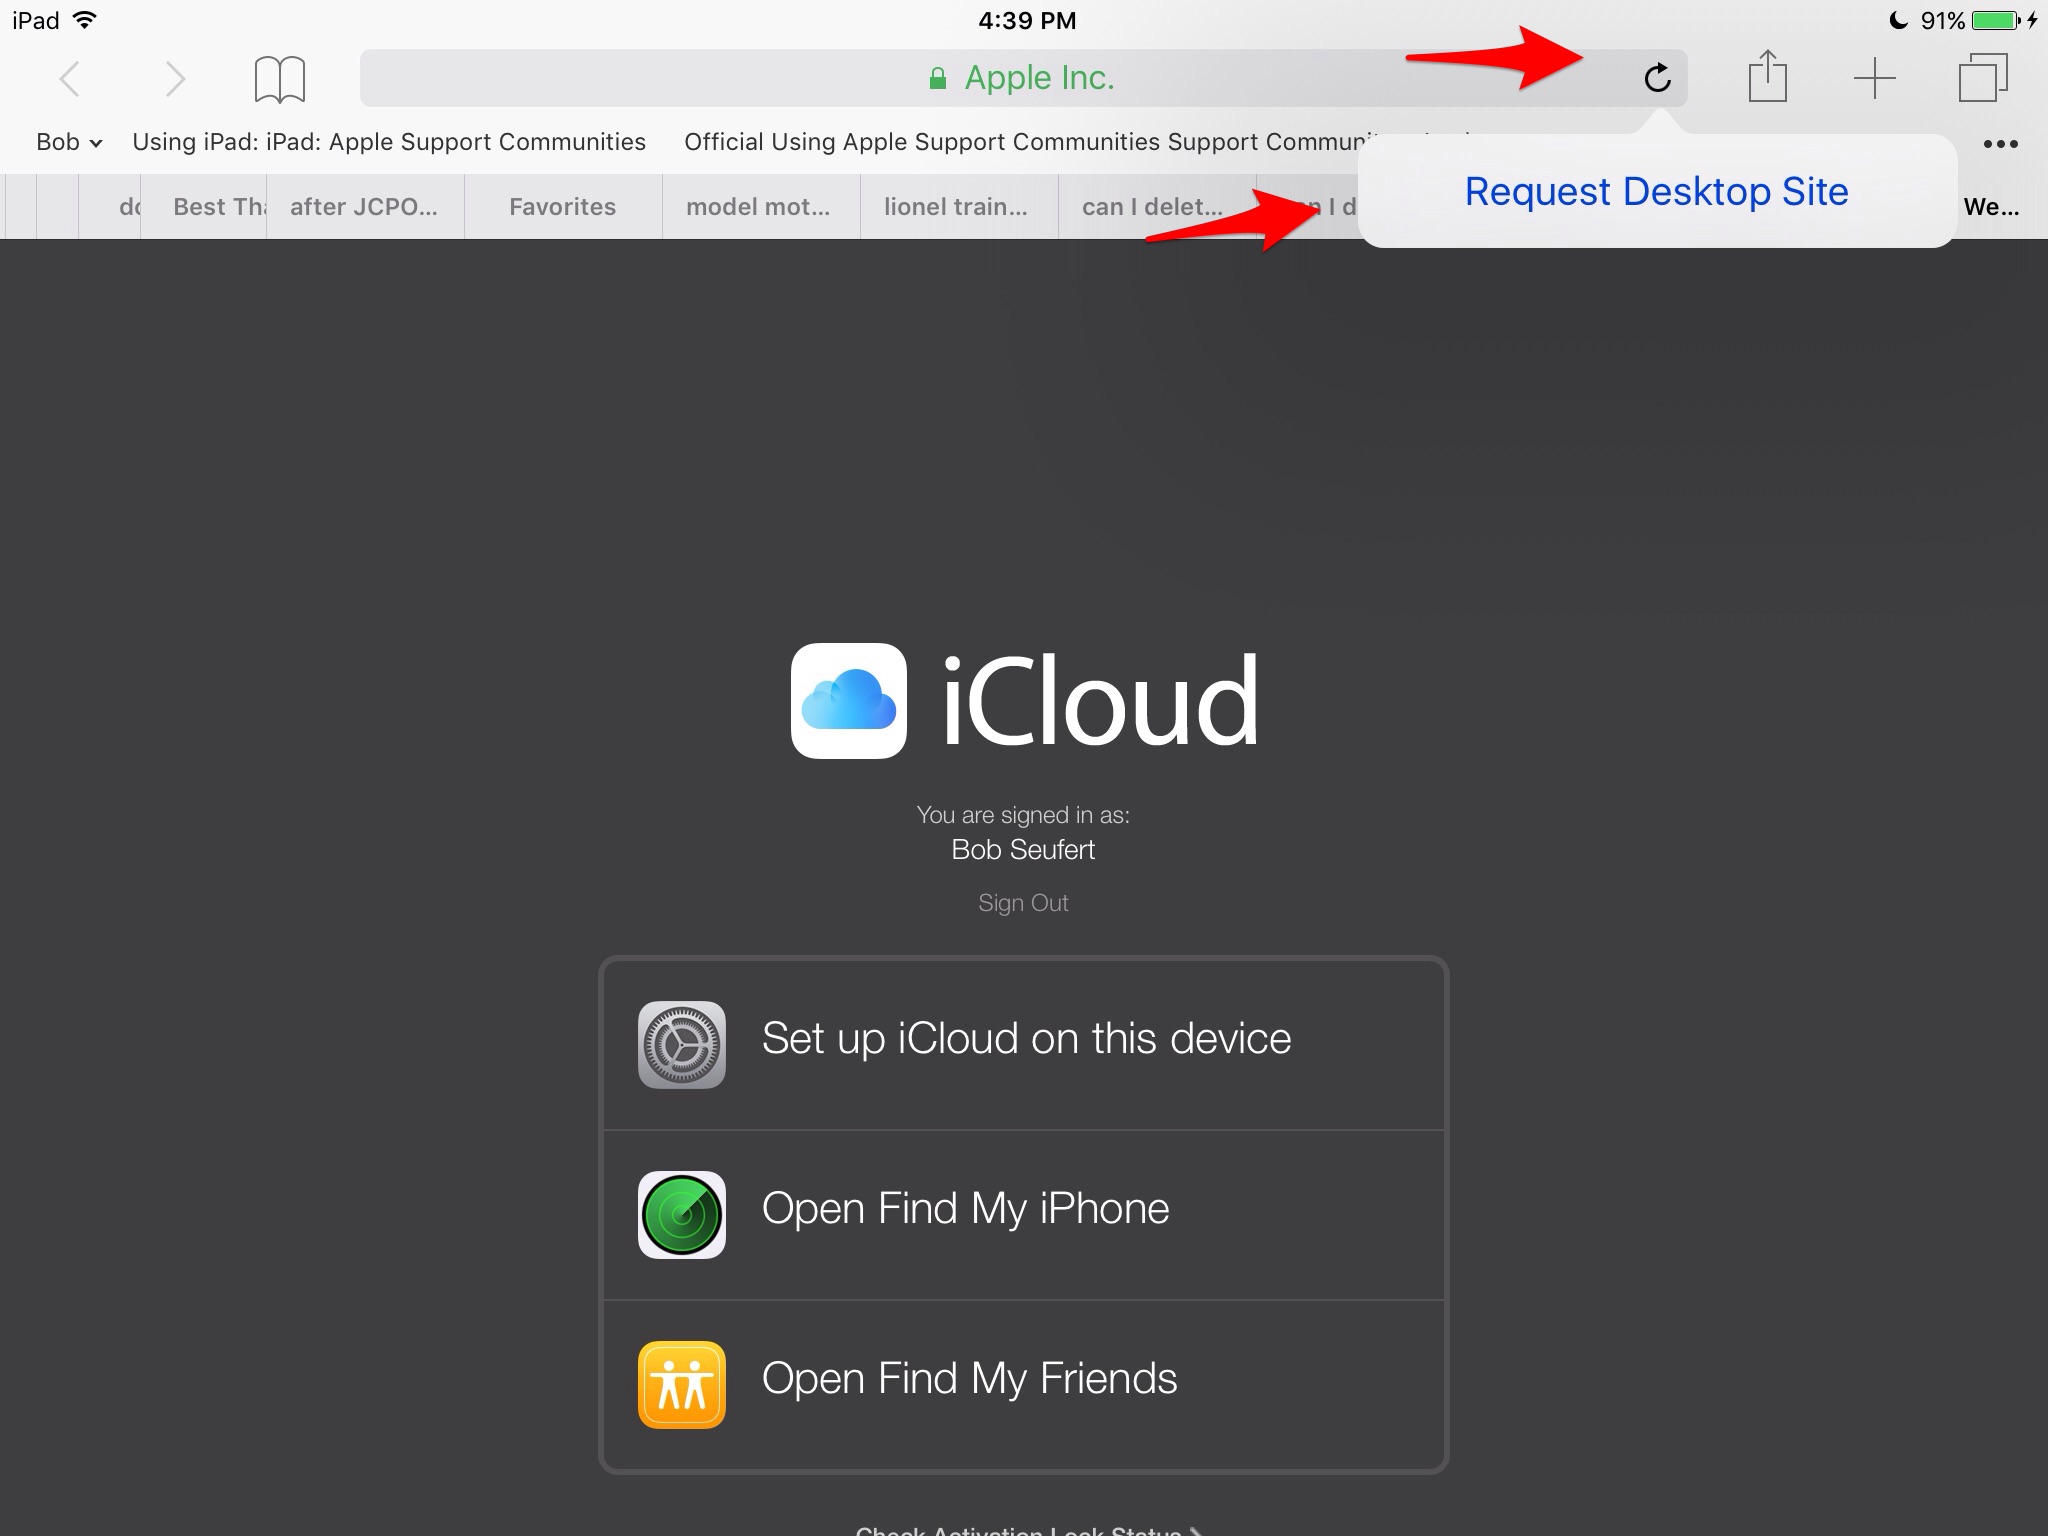
Task: Tap Set up iCloud on this device
Action: pos(1025,1040)
